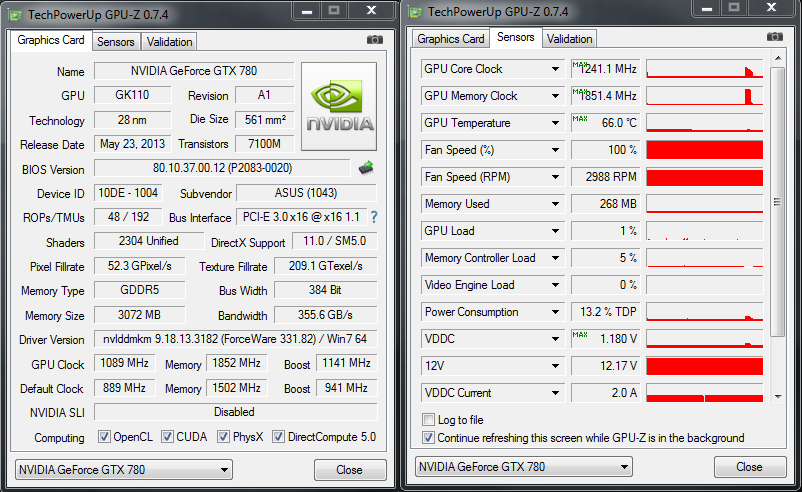Switch to Validation tab in the left window

point(169,42)
